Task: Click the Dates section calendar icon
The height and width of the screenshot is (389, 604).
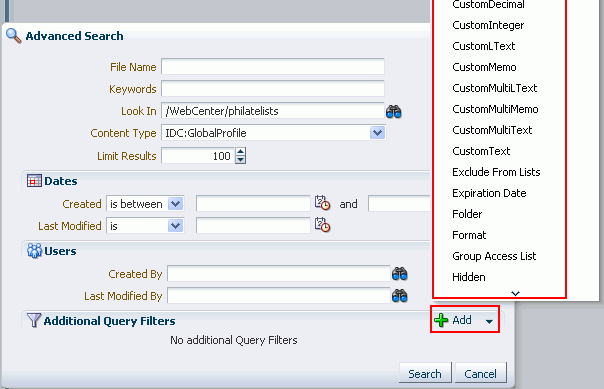Action: pyautogui.click(x=34, y=181)
